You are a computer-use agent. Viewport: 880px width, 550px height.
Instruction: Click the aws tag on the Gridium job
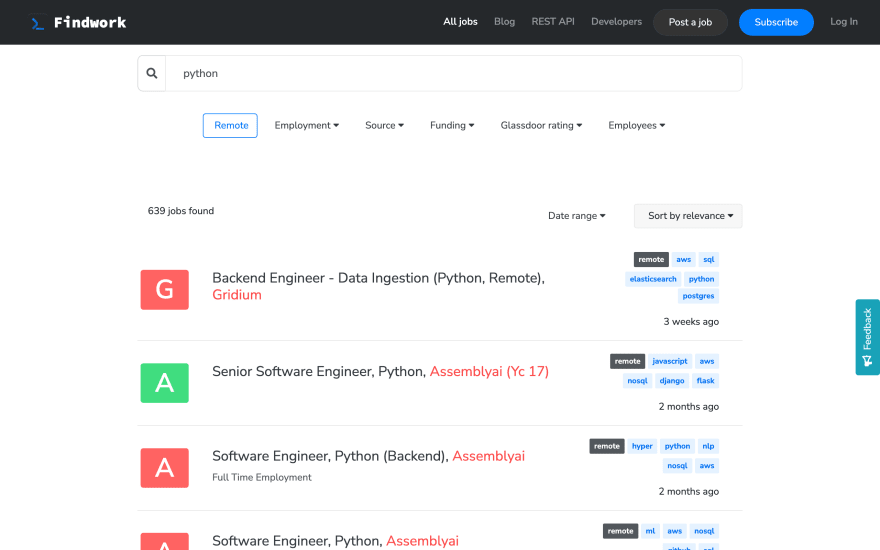coord(684,259)
